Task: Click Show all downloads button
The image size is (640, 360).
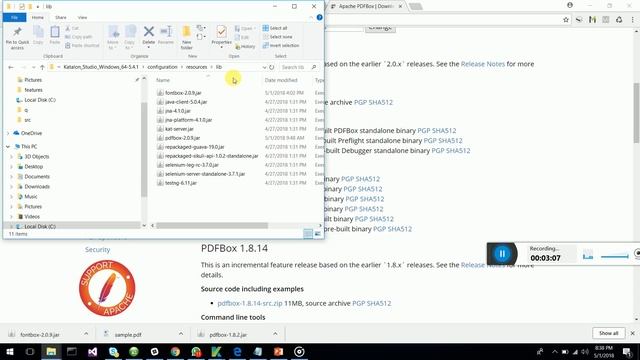Action: pos(609,333)
